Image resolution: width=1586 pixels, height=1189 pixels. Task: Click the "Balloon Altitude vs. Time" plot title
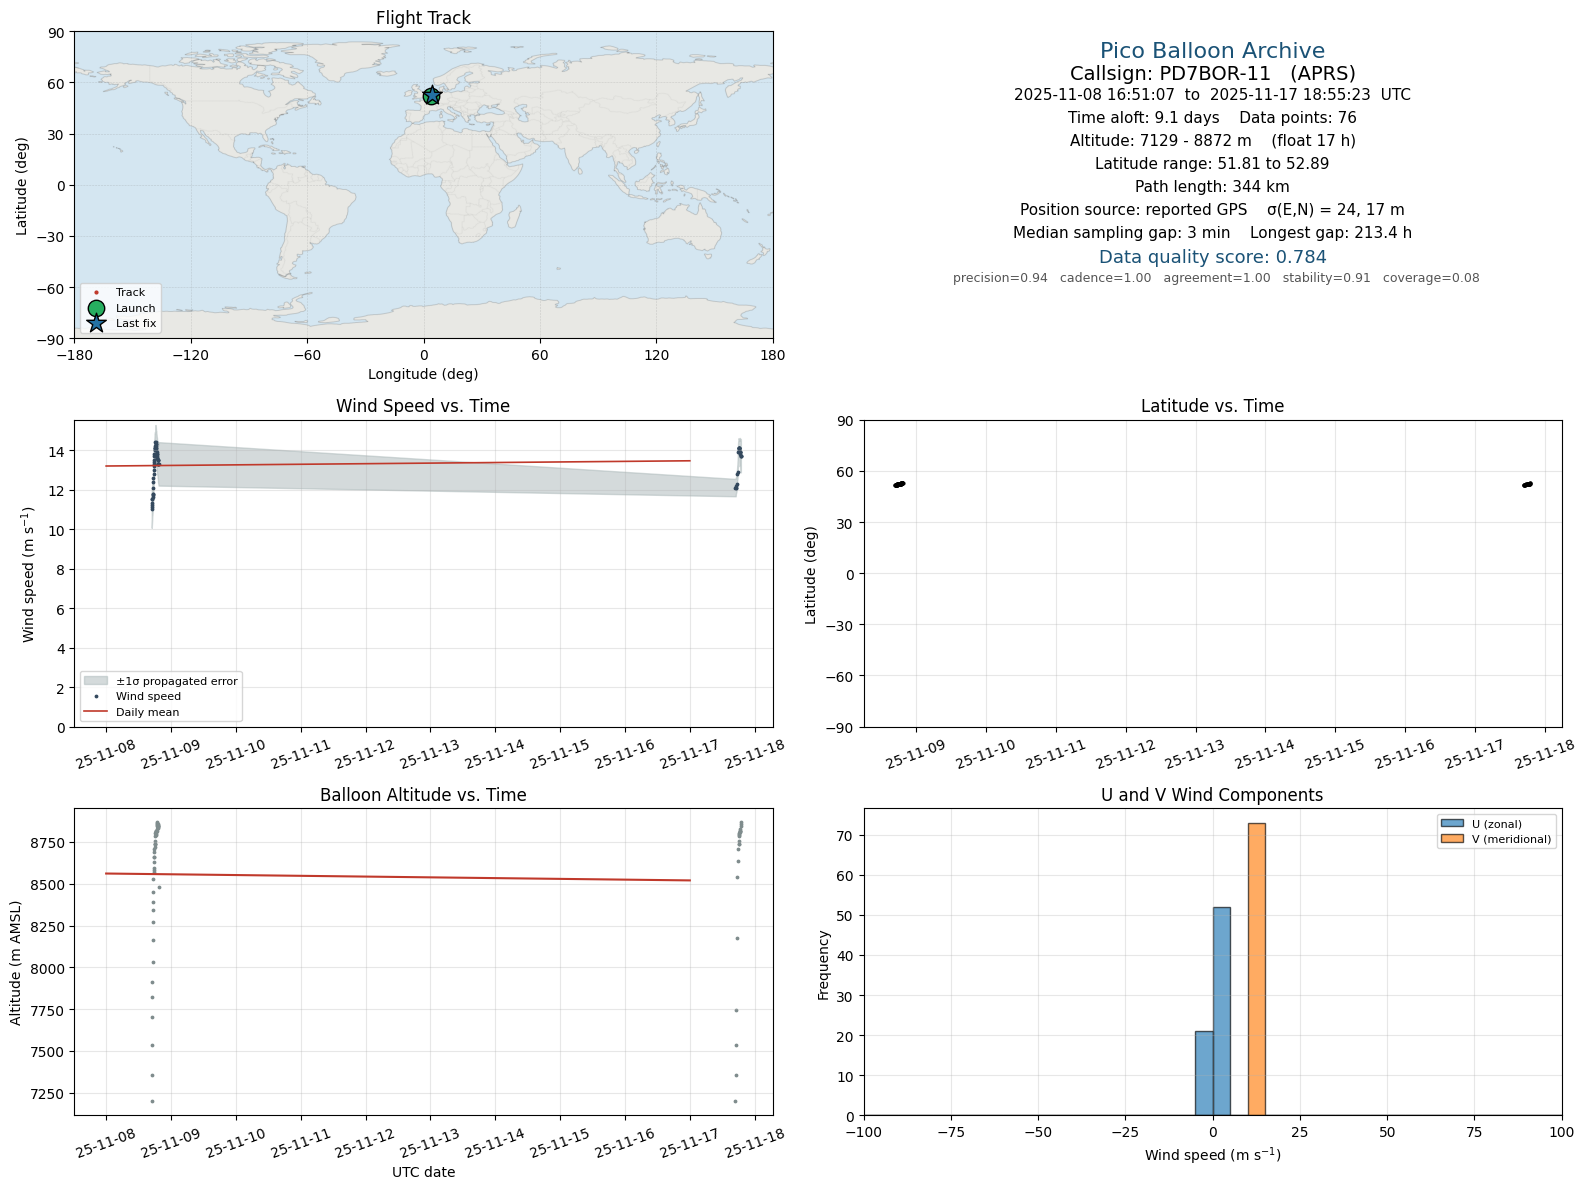pyautogui.click(x=423, y=795)
